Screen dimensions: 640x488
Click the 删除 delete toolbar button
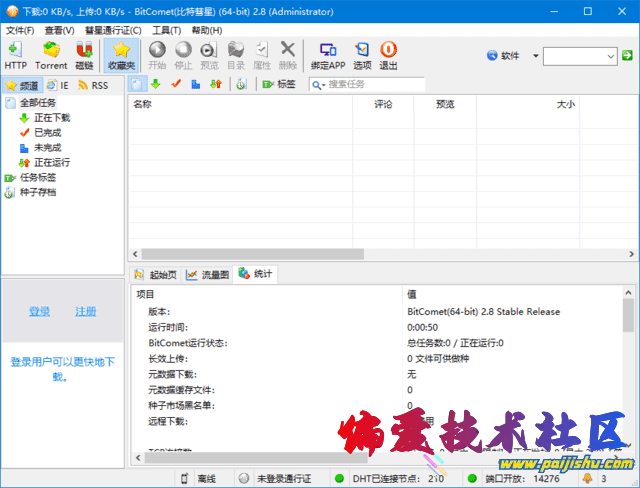pos(288,55)
